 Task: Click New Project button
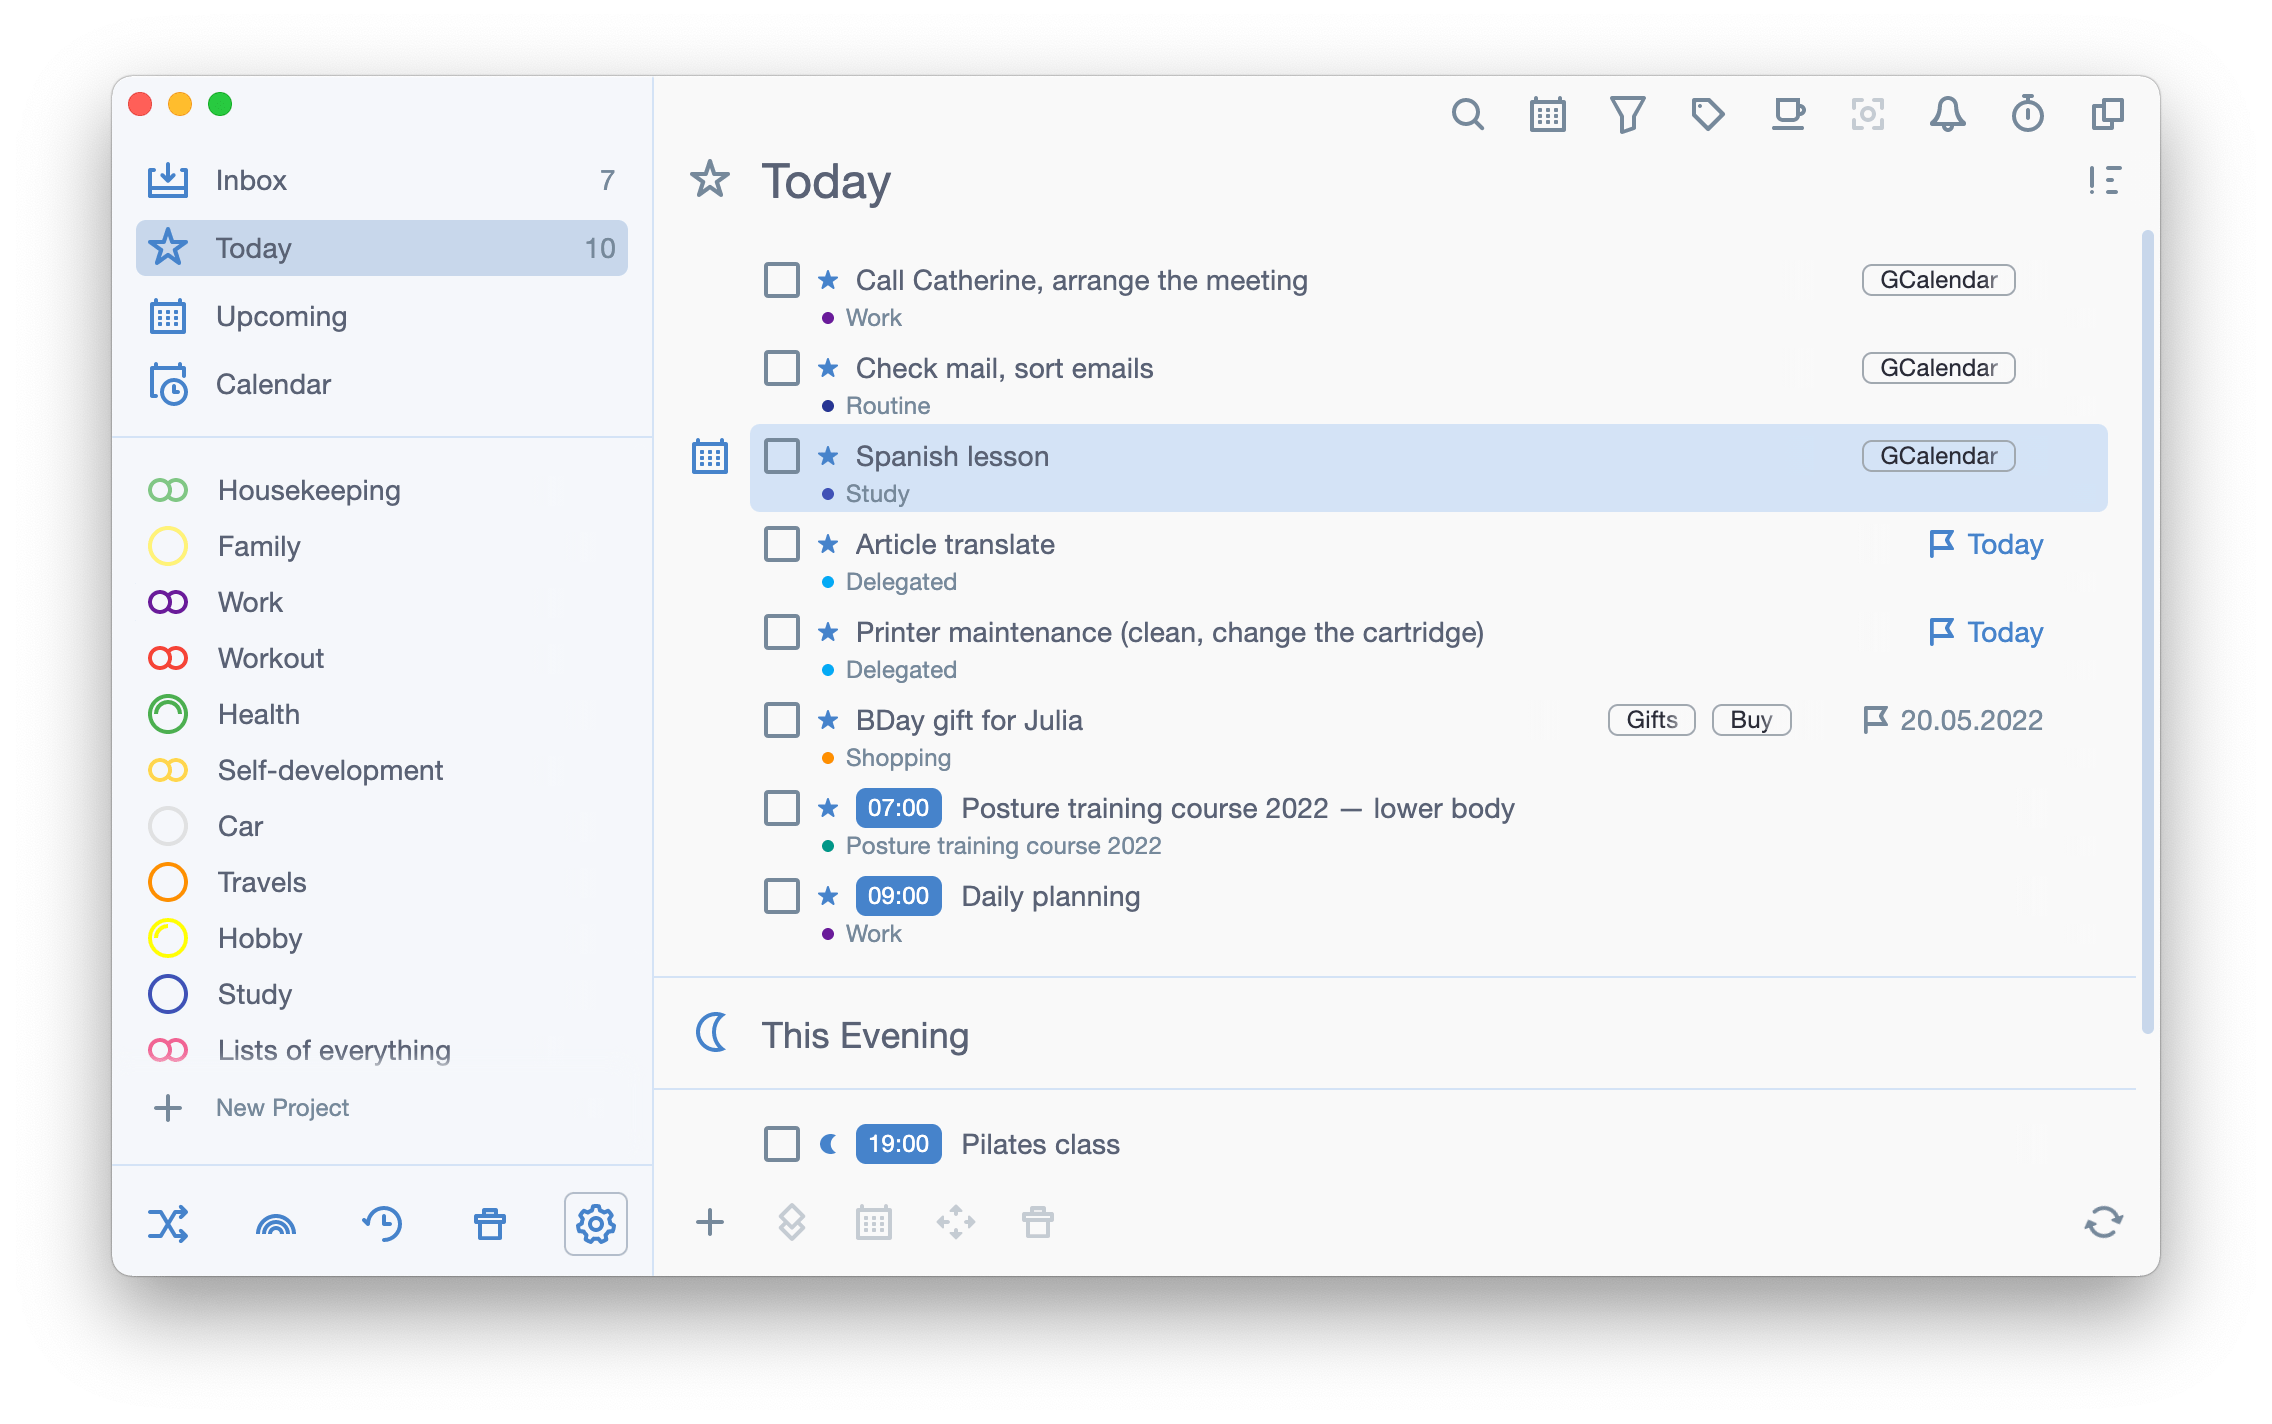point(250,1108)
